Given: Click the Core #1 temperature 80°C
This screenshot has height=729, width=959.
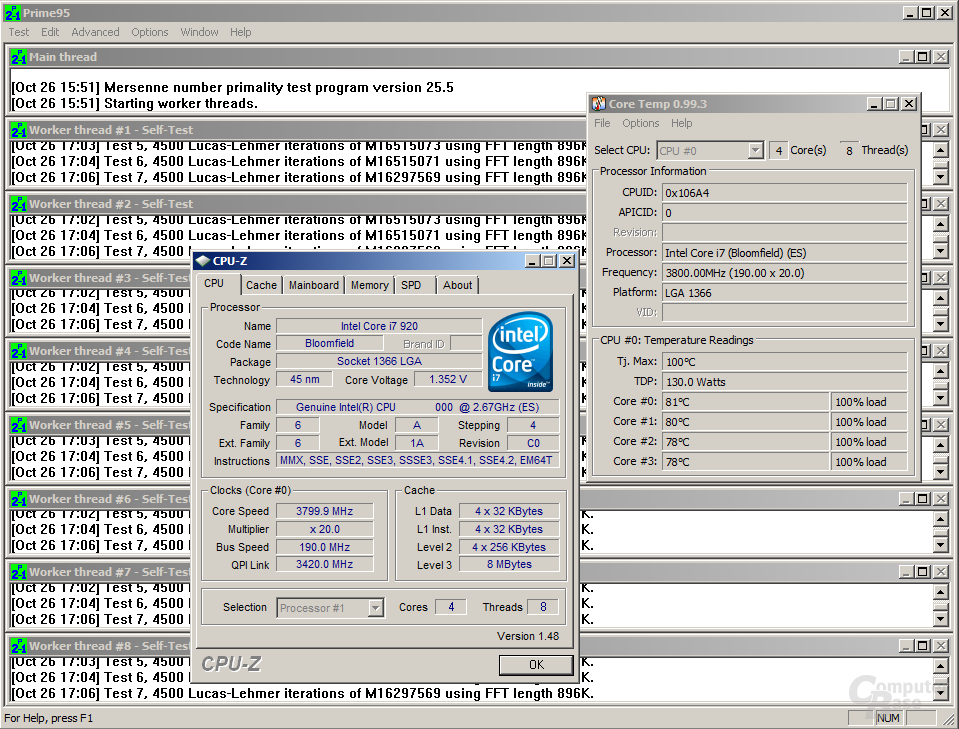Looking at the screenshot, I should point(745,422).
